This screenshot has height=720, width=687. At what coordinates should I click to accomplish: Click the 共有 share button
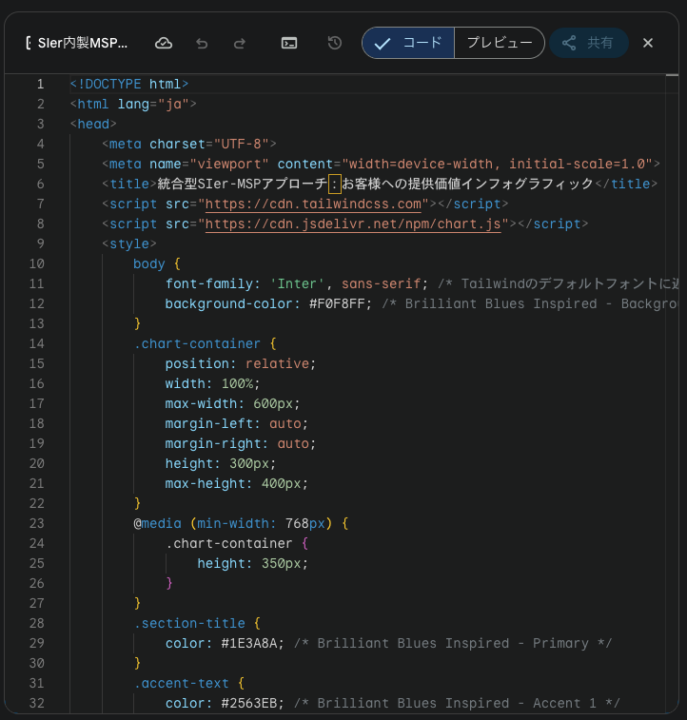[x=589, y=43]
